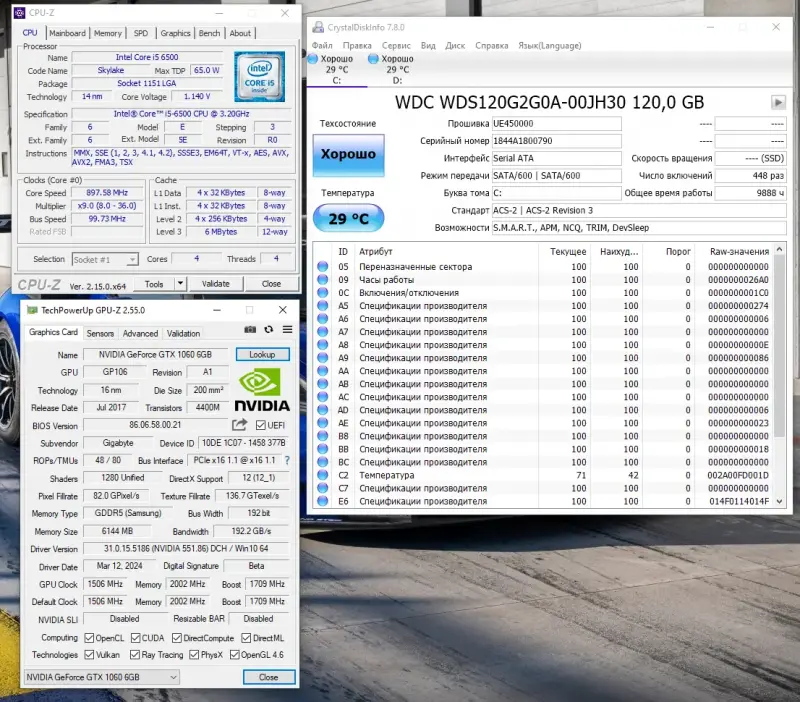Toggle the DirectML checkbox
Image resolution: width=800 pixels, height=702 pixels.
coord(246,638)
